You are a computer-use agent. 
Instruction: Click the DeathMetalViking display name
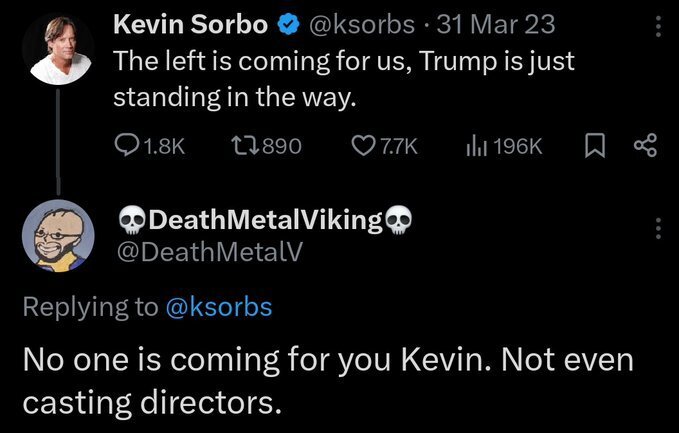click(x=265, y=220)
